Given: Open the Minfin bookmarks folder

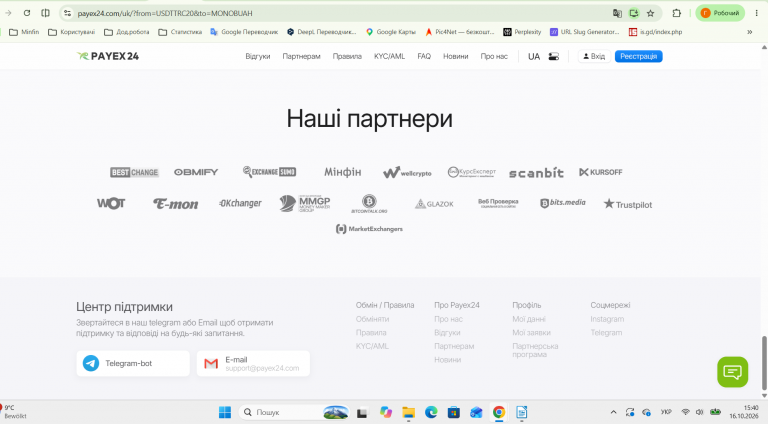Looking at the screenshot, I should [x=24, y=32].
